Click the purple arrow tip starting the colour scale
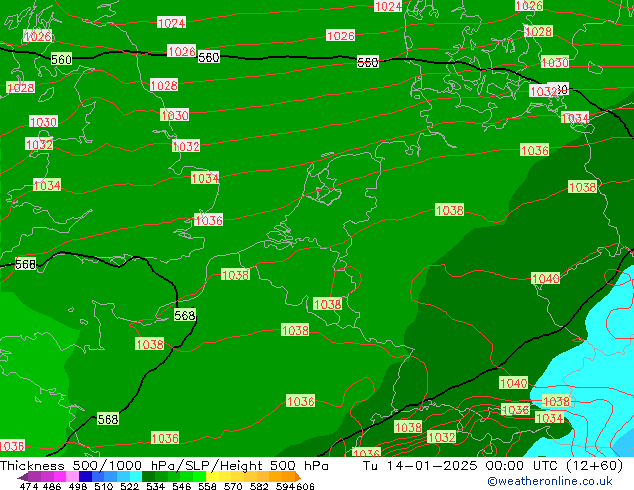Viewport: 634px width, 490px height. coord(23,477)
